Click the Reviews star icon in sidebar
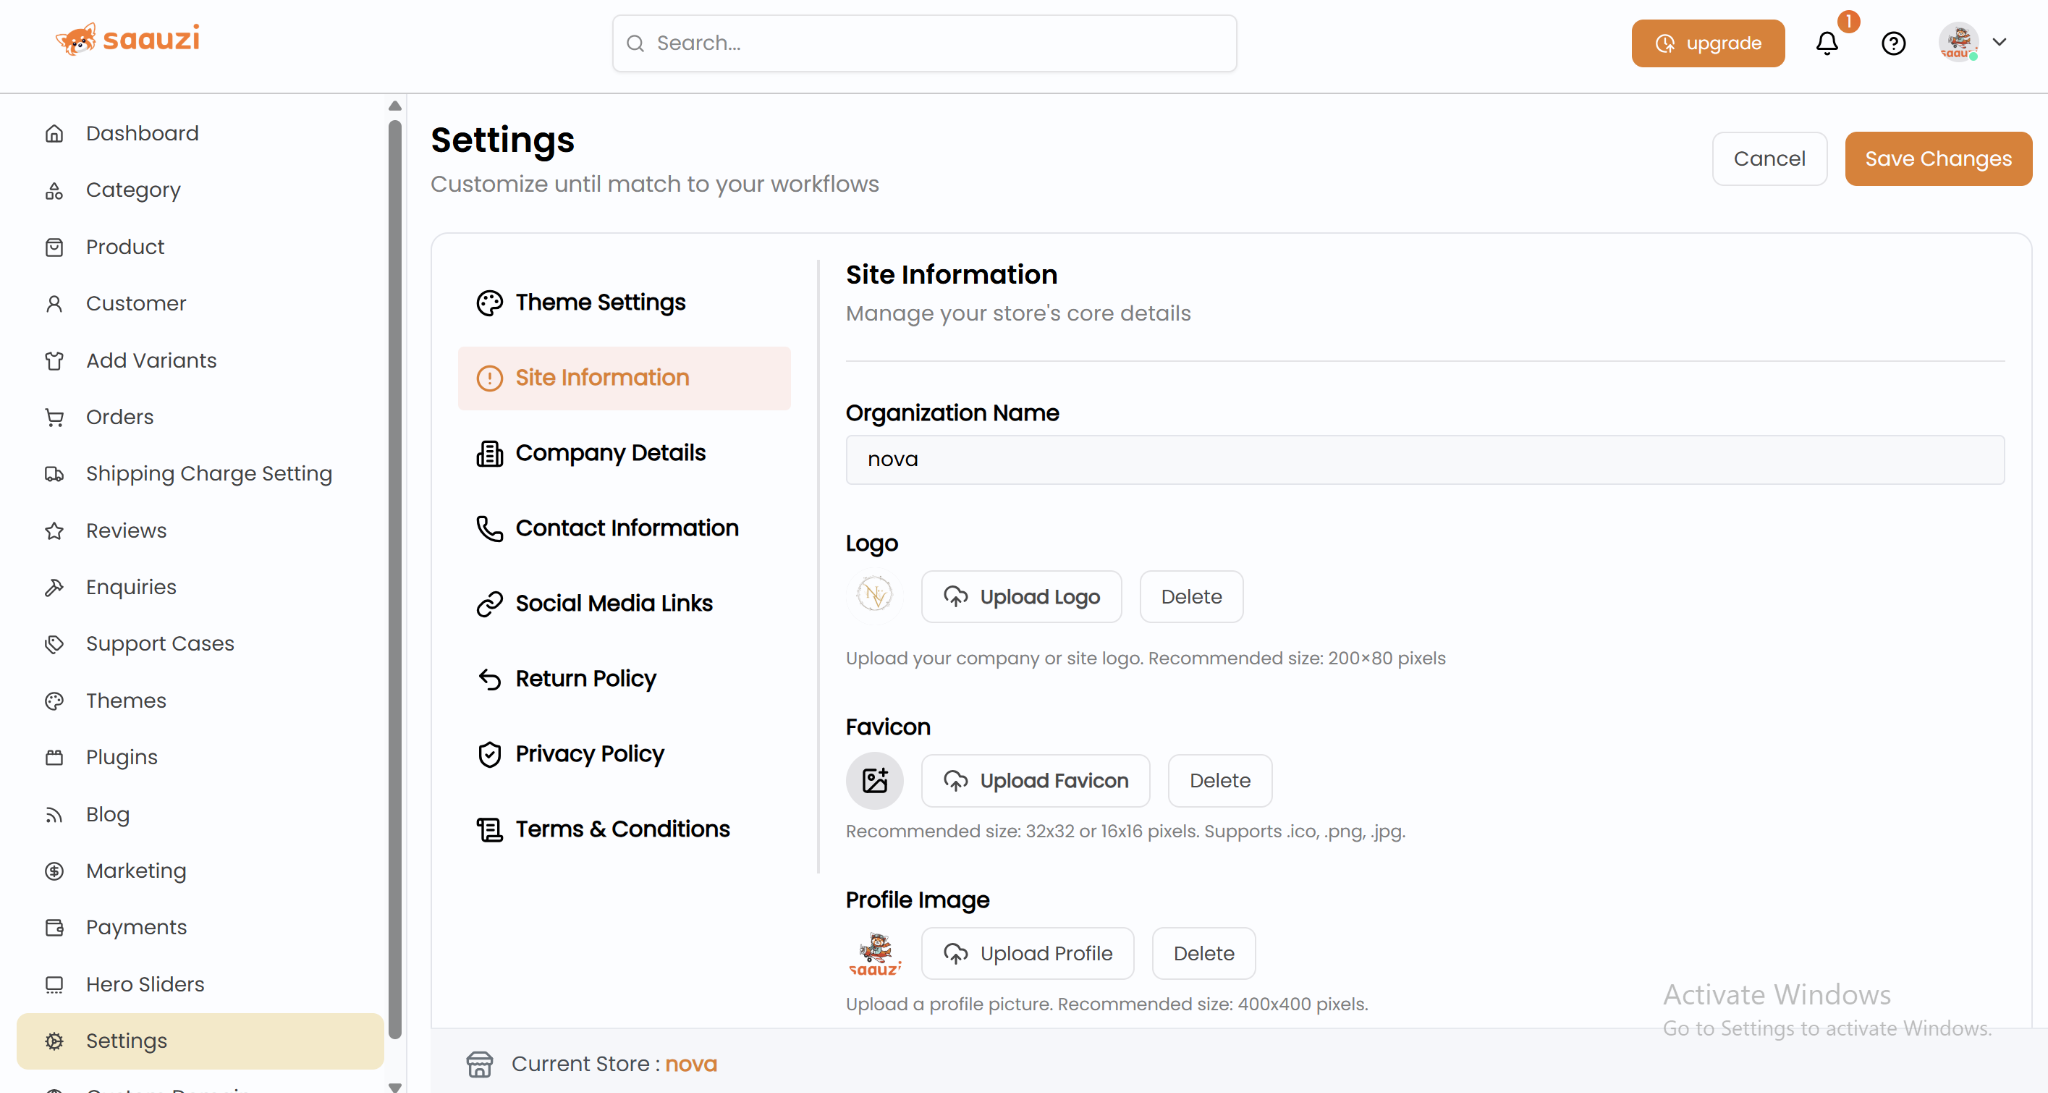 55,531
